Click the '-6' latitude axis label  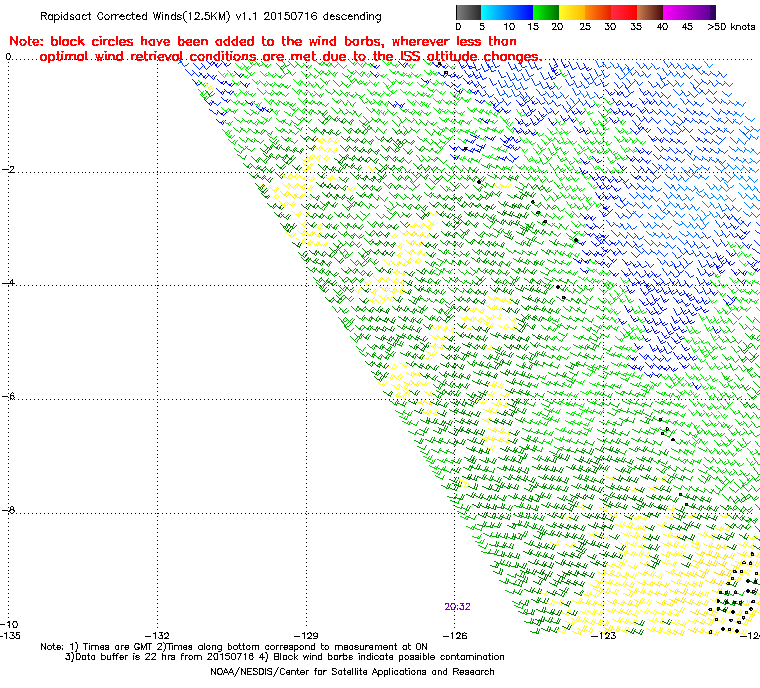point(9,396)
